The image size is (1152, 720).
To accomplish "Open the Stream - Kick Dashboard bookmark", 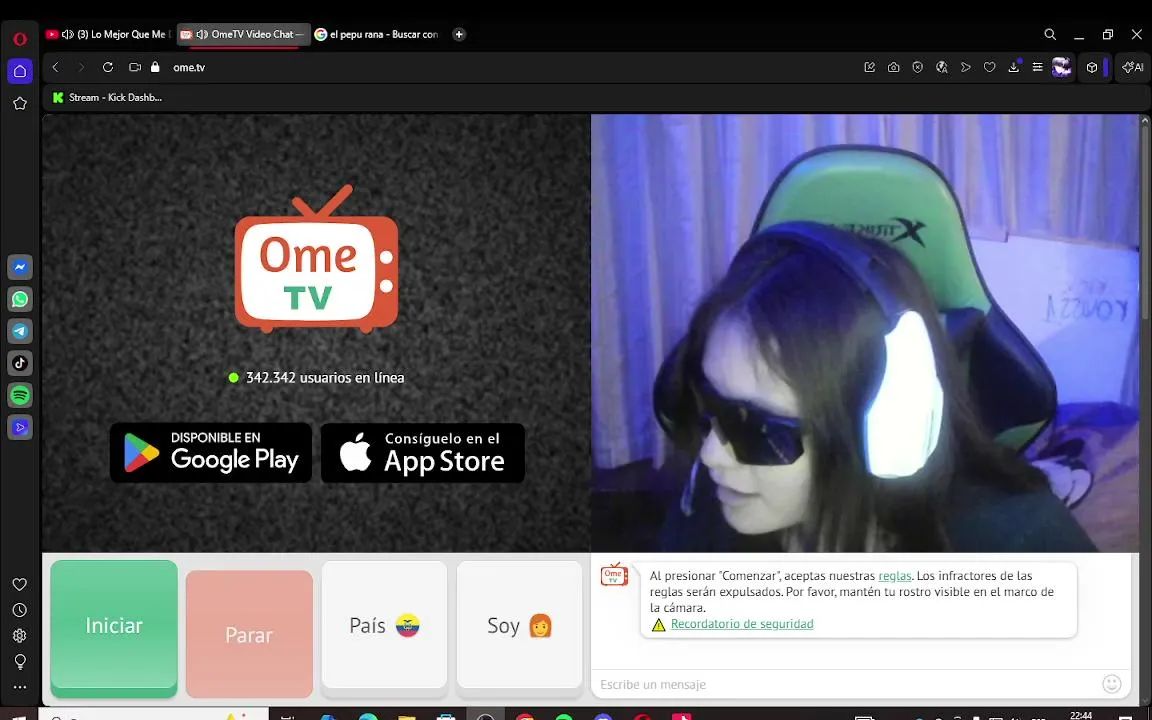I will pos(107,97).
